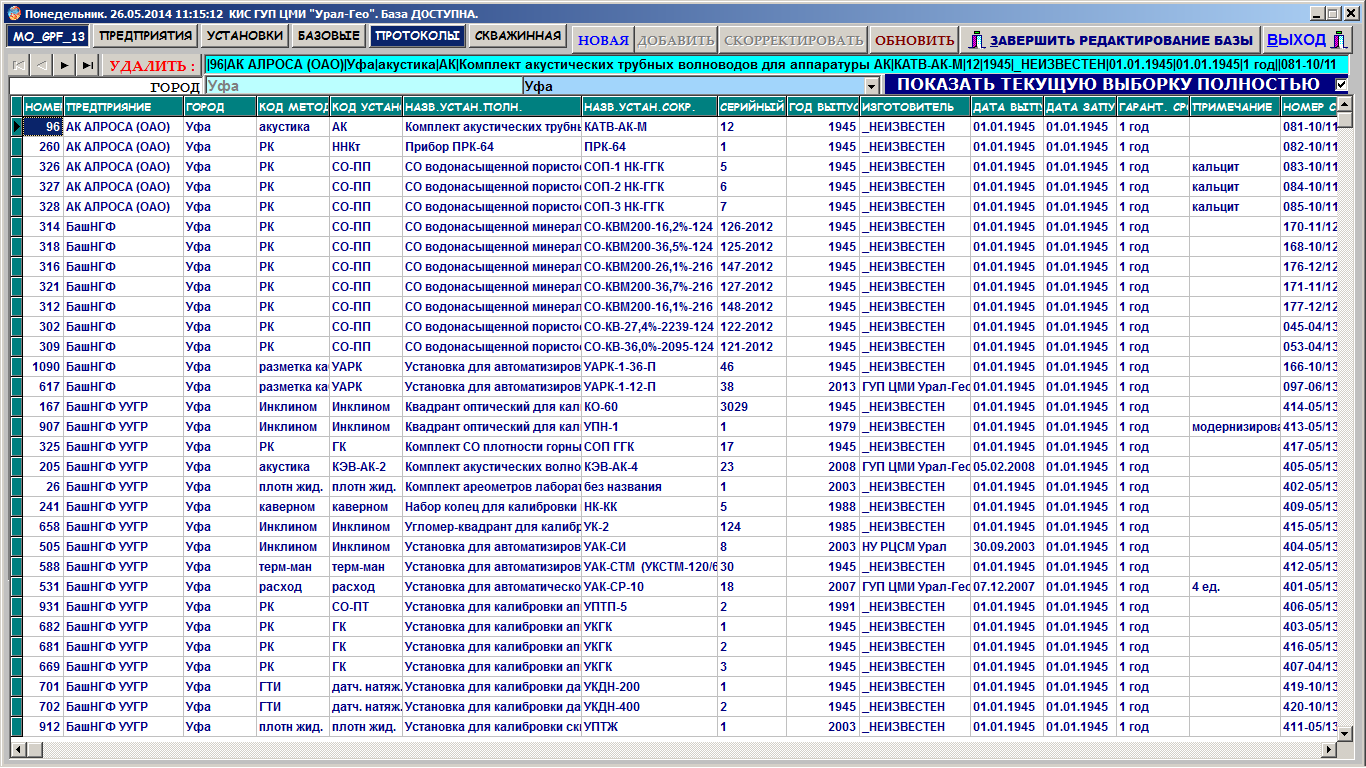This screenshot has width=1366, height=768.
Task: Click the НАЗВ.УСТАН.ПОЛН. column header
Action: (x=491, y=107)
